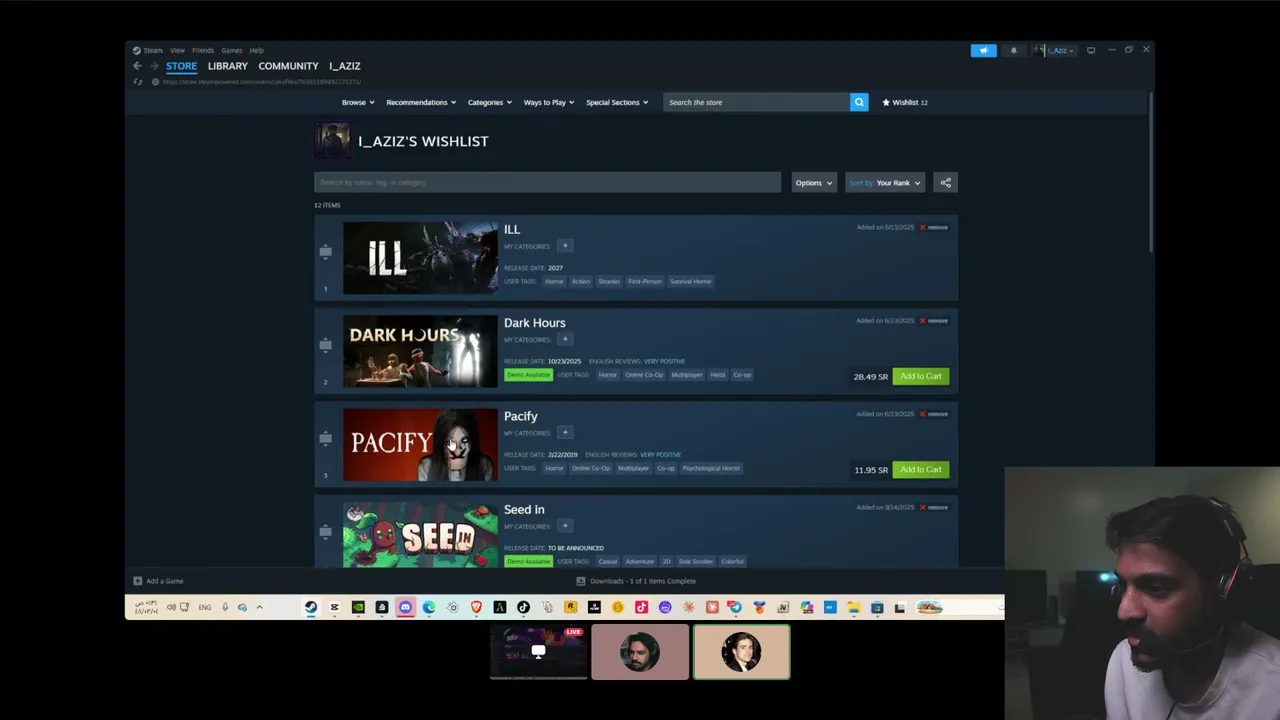
Task: Click Dark Hours Demo Available badge
Action: click(528, 375)
